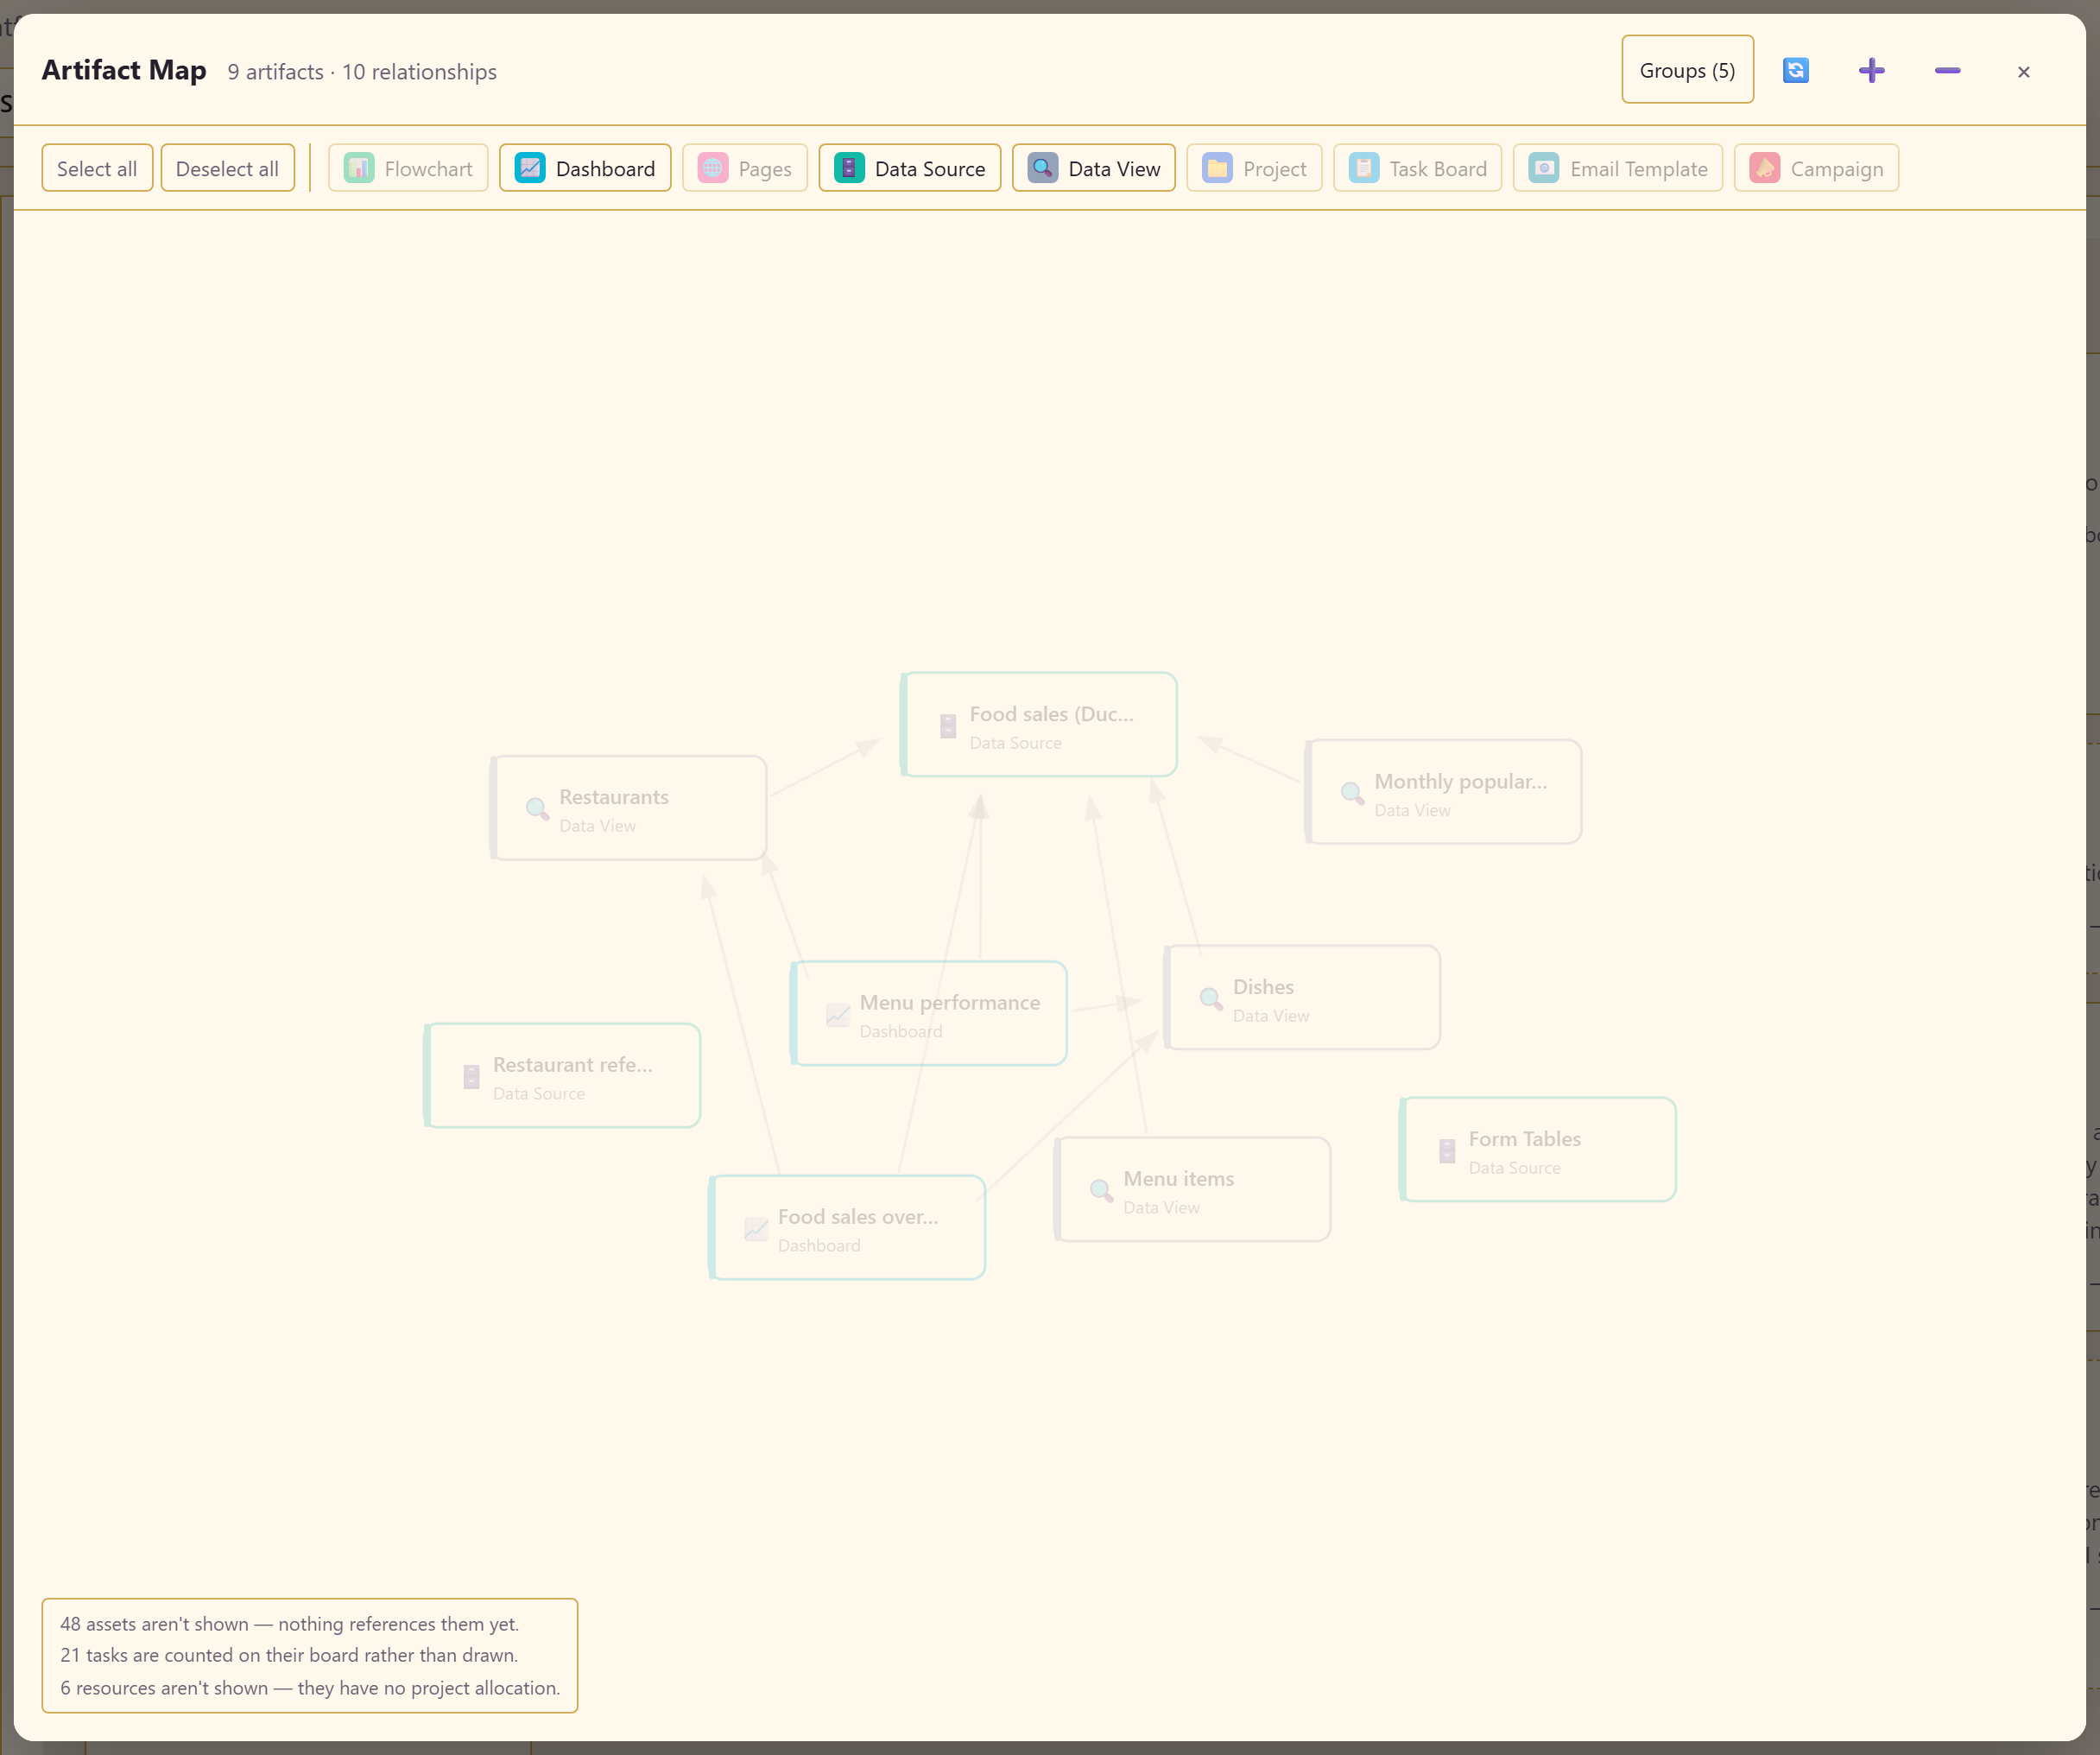Enable the Pages filter
Viewport: 2100px width, 1755px height.
745,168
